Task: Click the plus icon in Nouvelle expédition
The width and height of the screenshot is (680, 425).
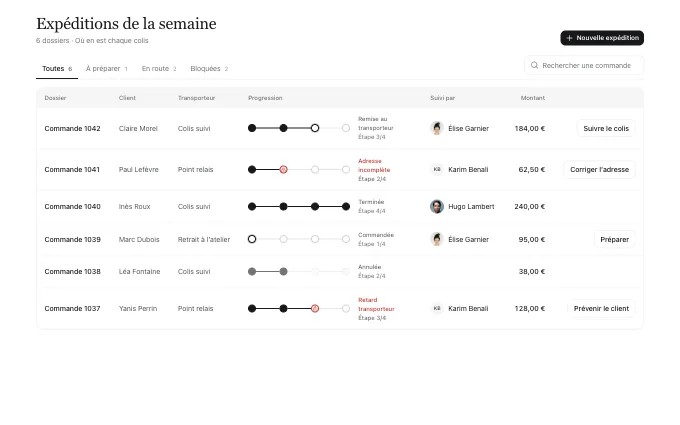Action: coord(569,38)
